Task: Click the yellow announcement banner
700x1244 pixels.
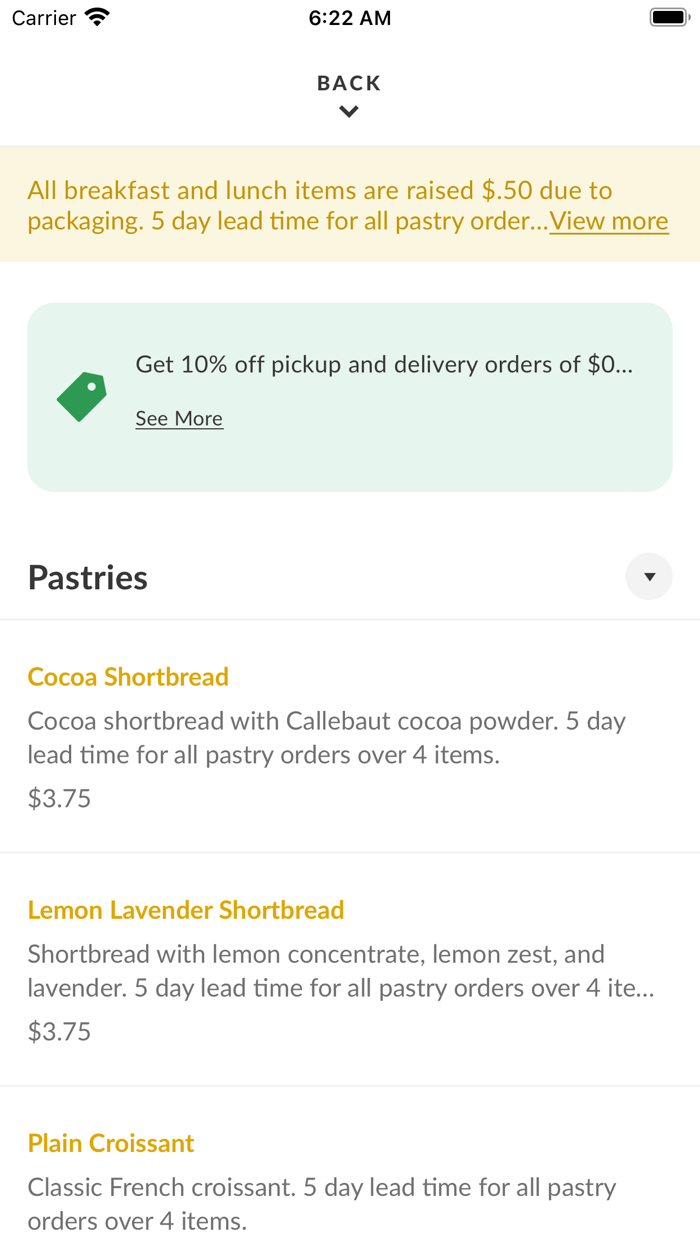Action: point(350,205)
